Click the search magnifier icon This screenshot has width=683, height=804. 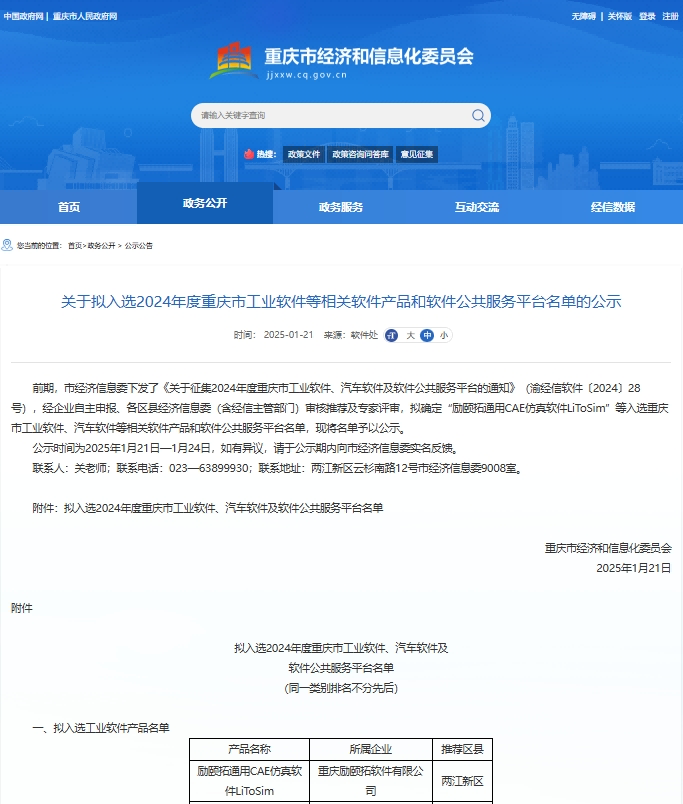coord(478,115)
